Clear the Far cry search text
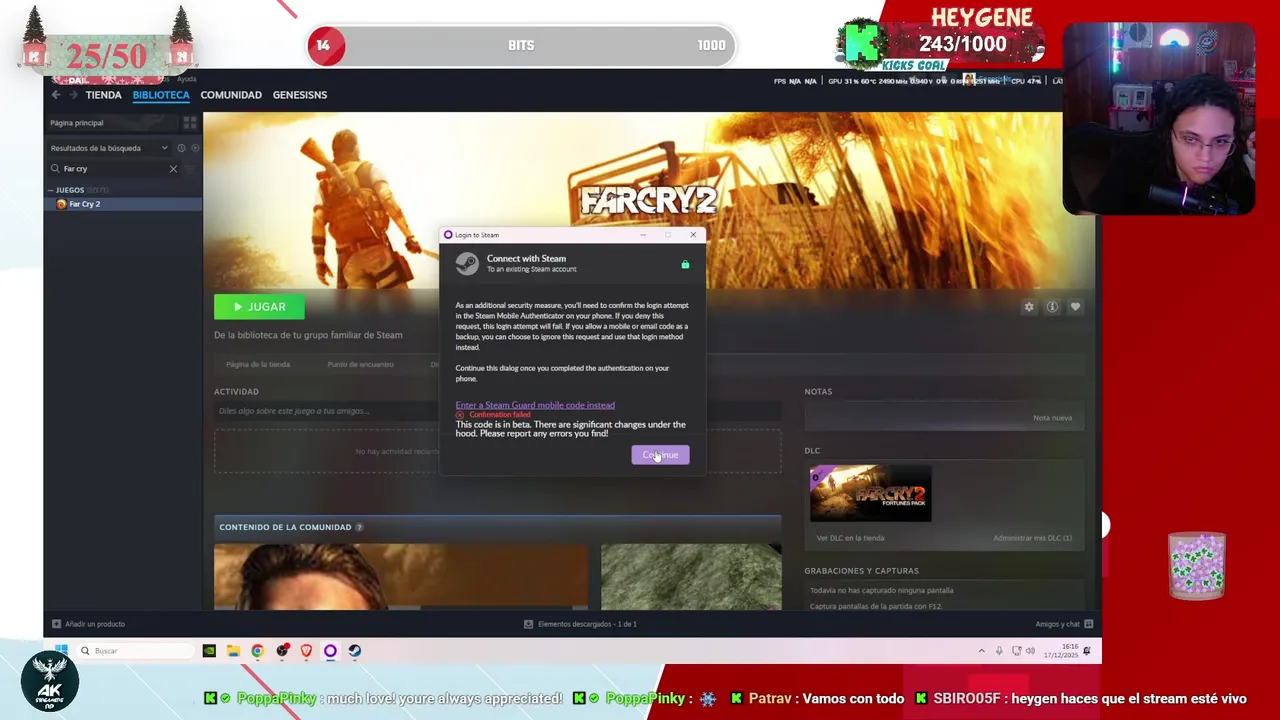The width and height of the screenshot is (1280, 720). click(173, 169)
